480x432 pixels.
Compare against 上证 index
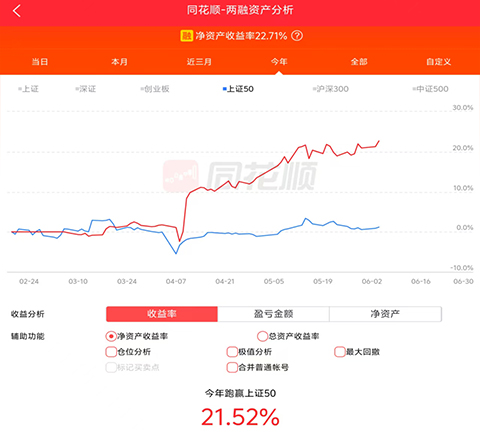29,89
